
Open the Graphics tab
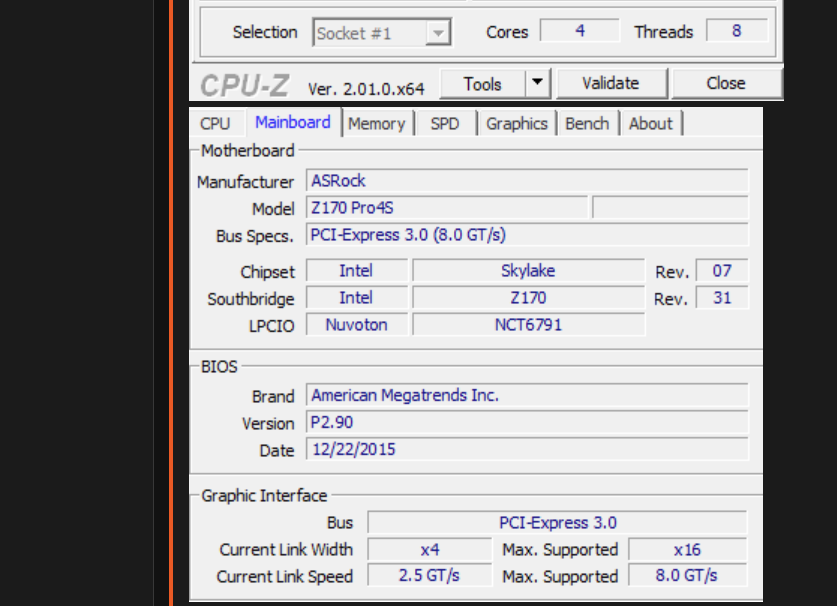coord(517,124)
